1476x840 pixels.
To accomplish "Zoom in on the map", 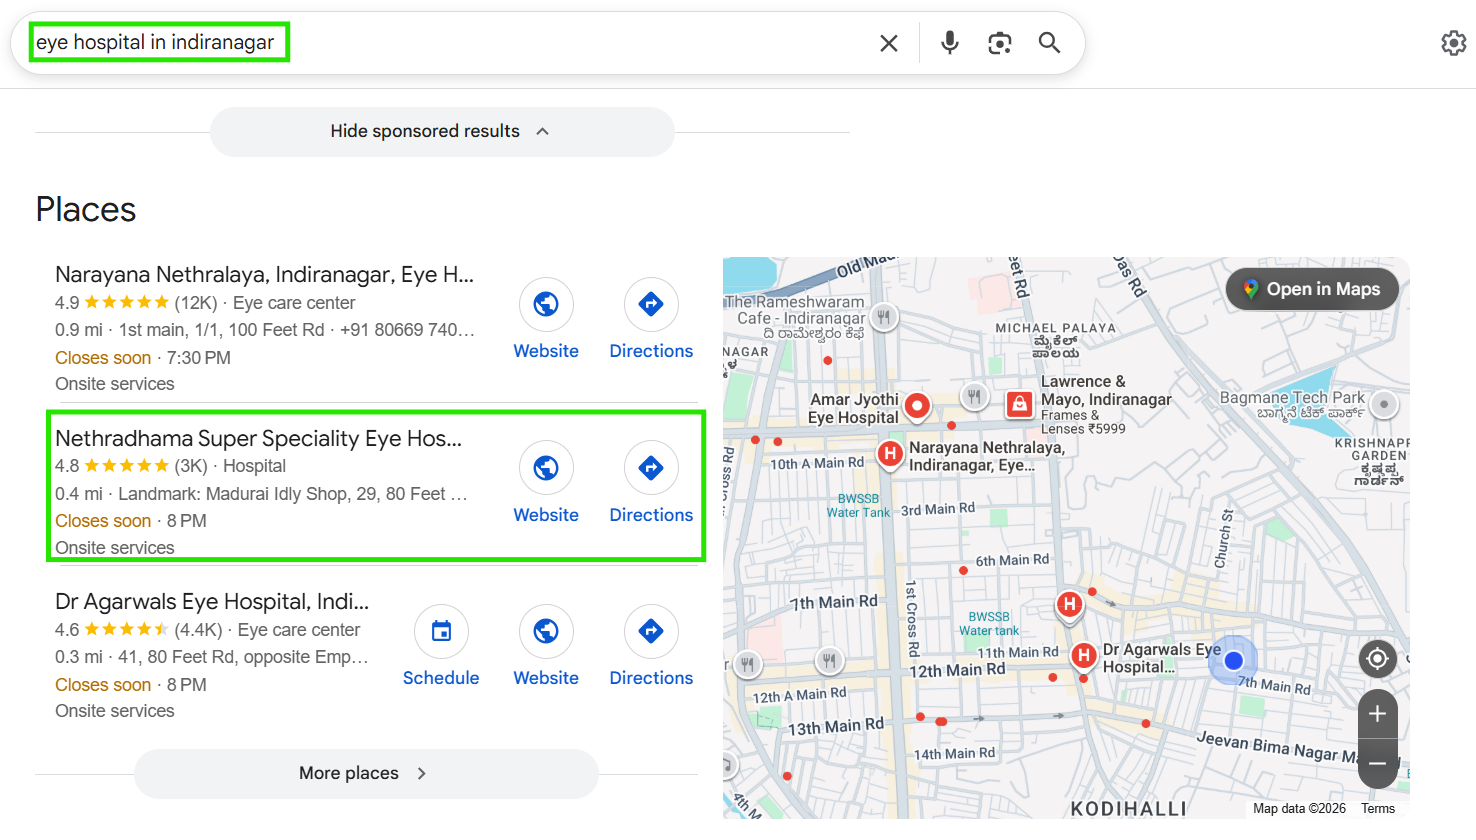I will tap(1377, 714).
